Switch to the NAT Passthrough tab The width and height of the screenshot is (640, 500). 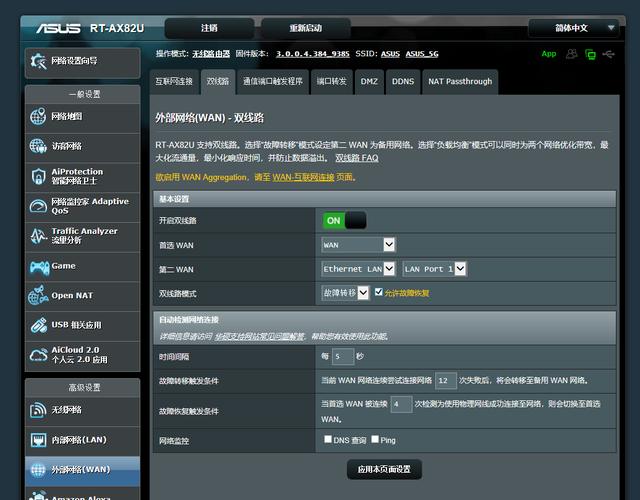click(x=460, y=82)
